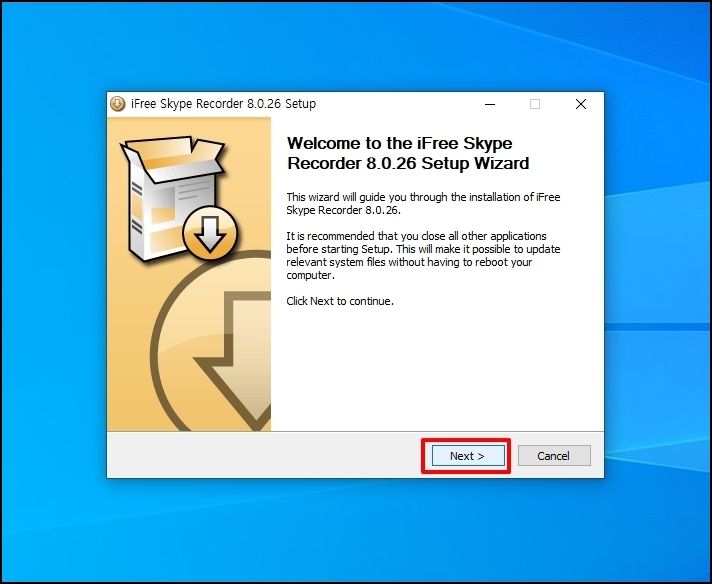The image size is (712, 584).
Task: Click the Cancel button
Action: 554,455
